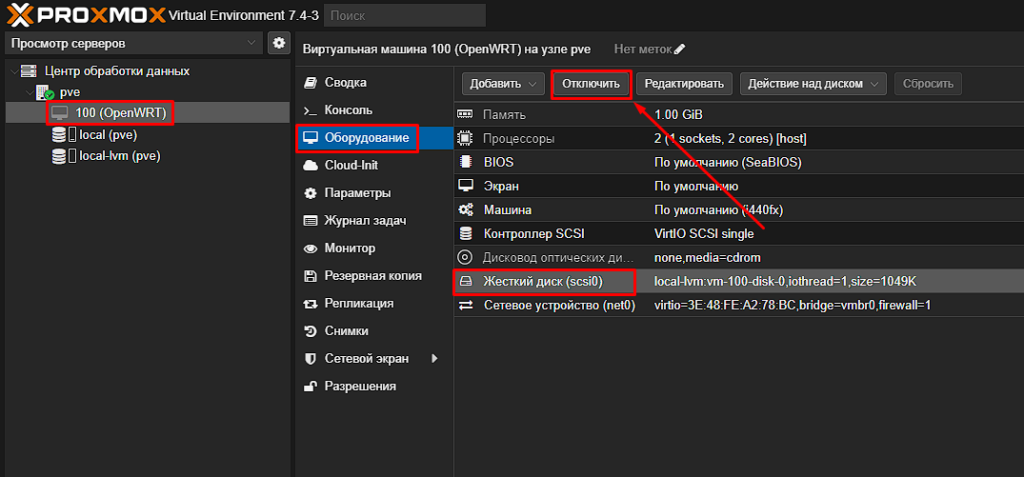Click the Proxmox logo
This screenshot has height=477, width=1024.
click(85, 14)
